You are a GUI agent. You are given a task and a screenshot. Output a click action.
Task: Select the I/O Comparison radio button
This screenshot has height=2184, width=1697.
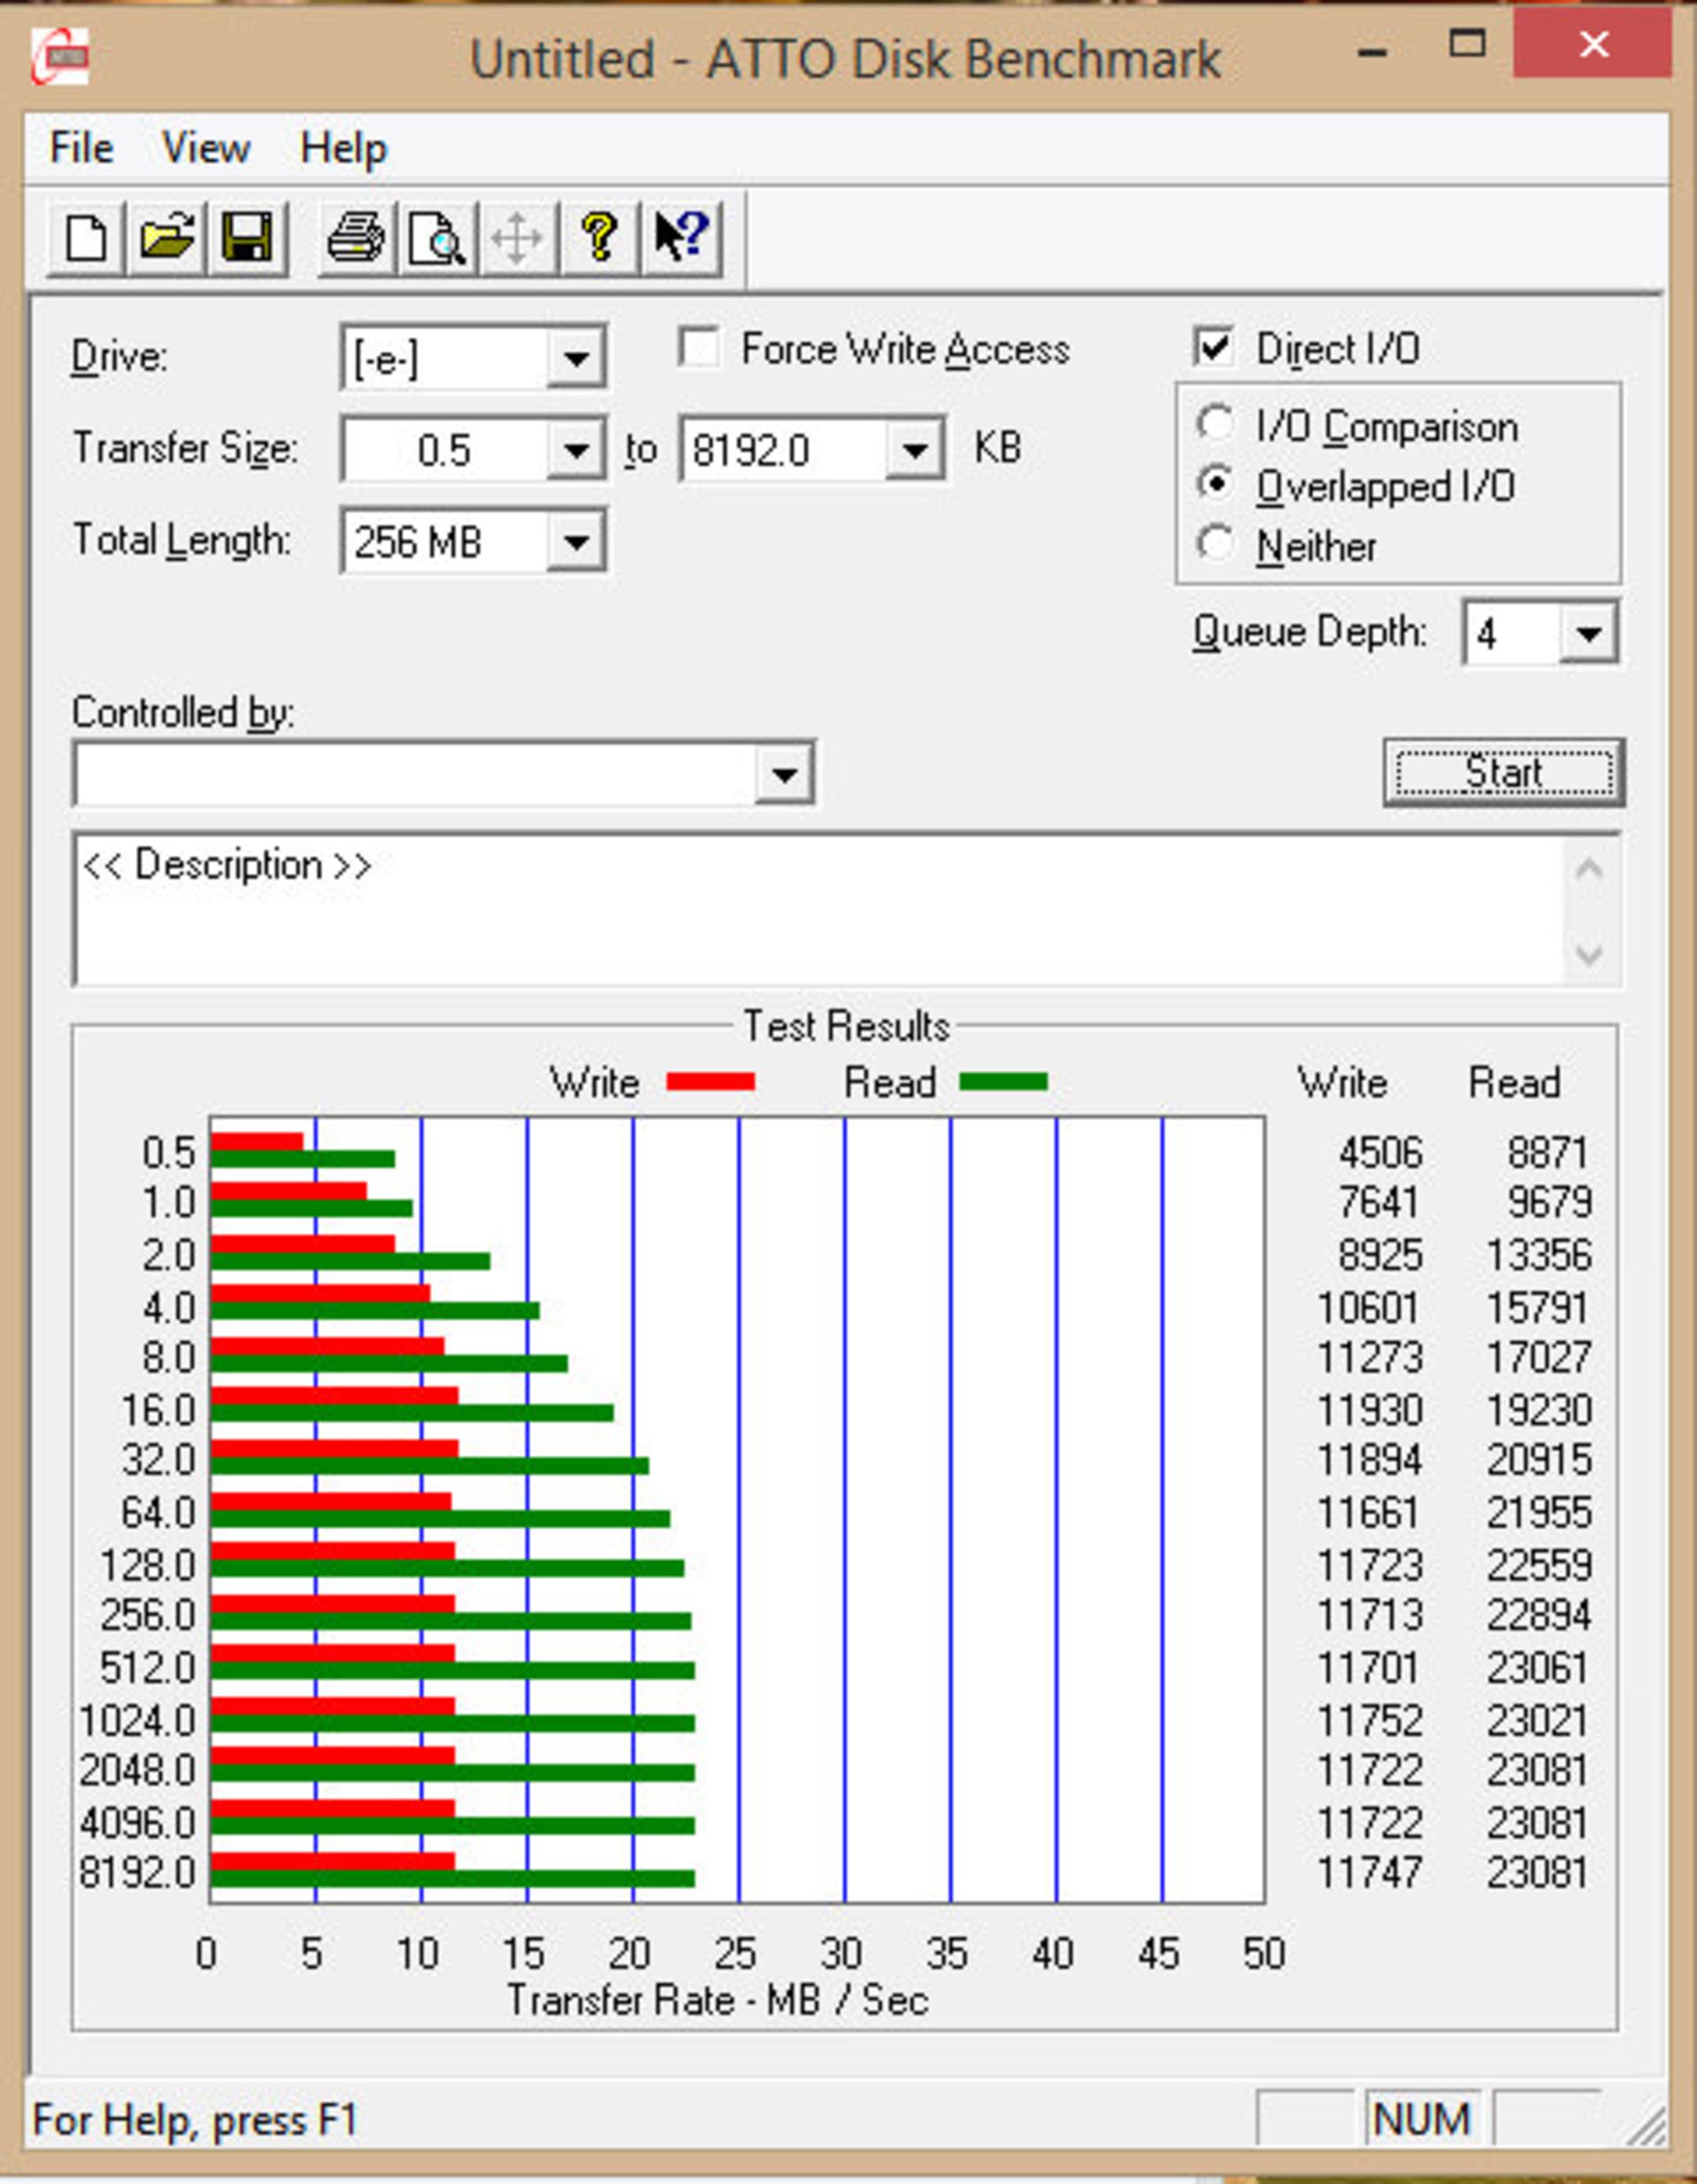point(1215,424)
